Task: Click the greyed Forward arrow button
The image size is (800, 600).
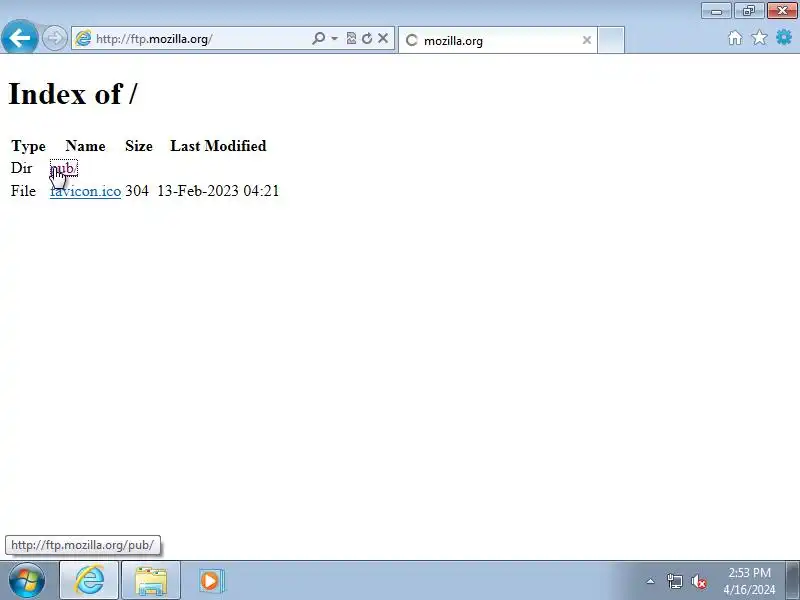Action: tap(54, 38)
